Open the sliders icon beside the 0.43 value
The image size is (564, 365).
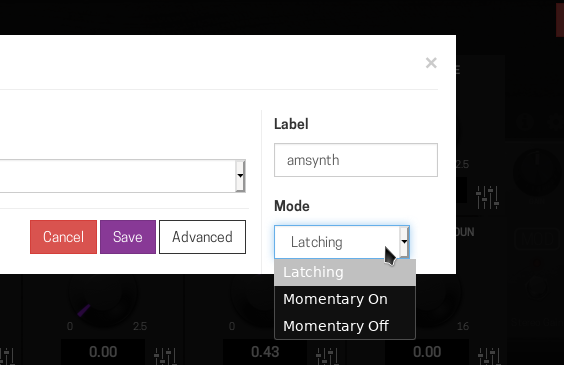click(327, 356)
